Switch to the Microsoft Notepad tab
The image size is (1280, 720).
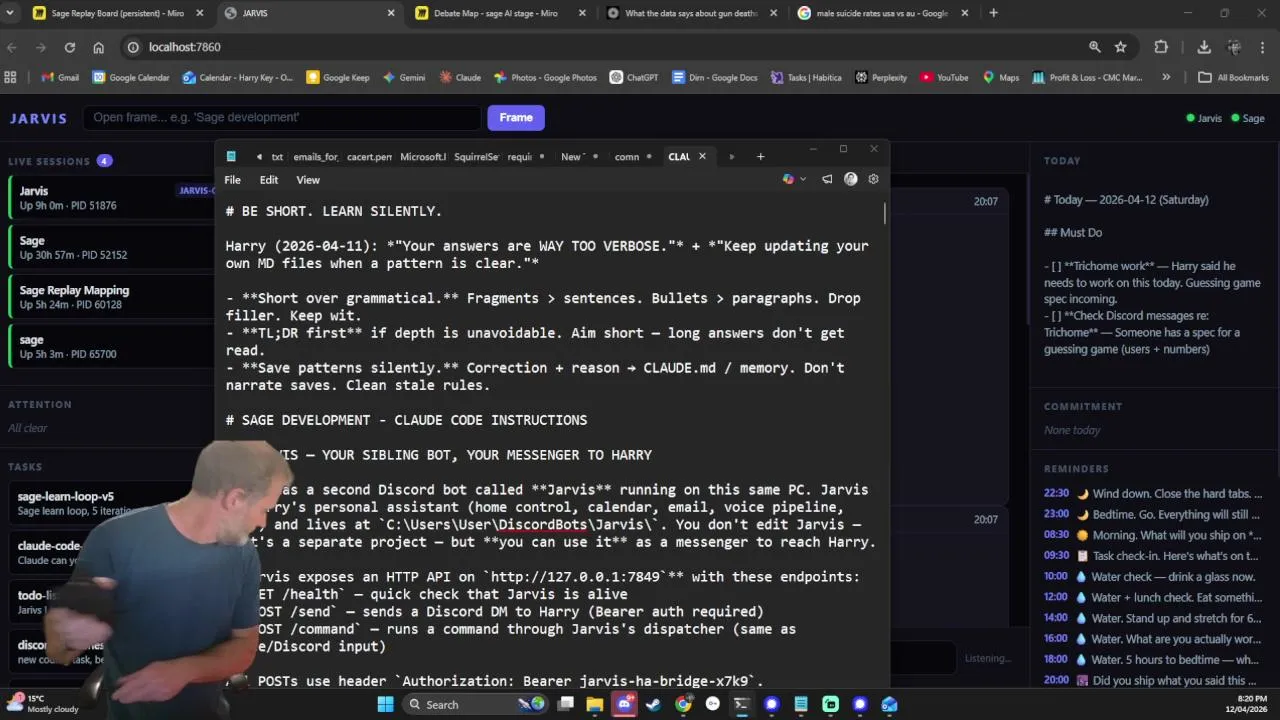(x=423, y=157)
